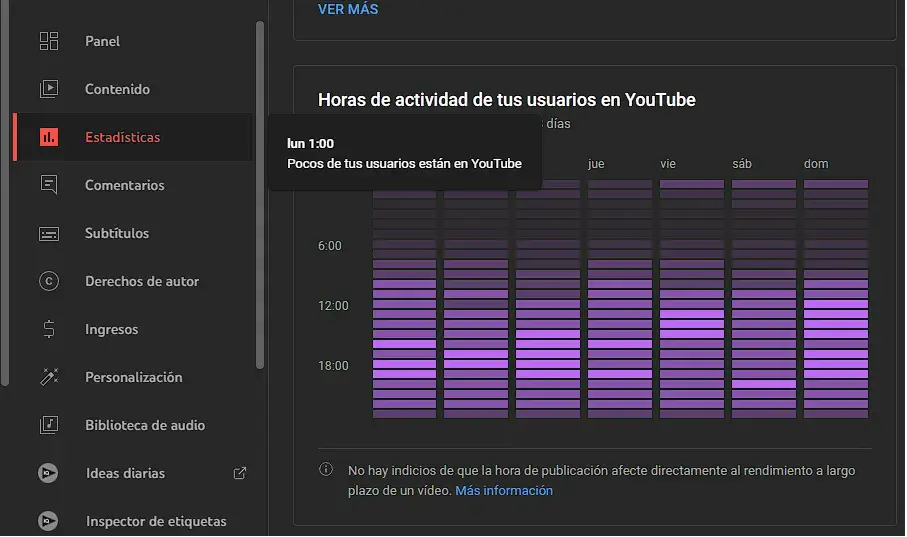Click the 'dom' day column header
907x537 pixels.
tap(816, 164)
